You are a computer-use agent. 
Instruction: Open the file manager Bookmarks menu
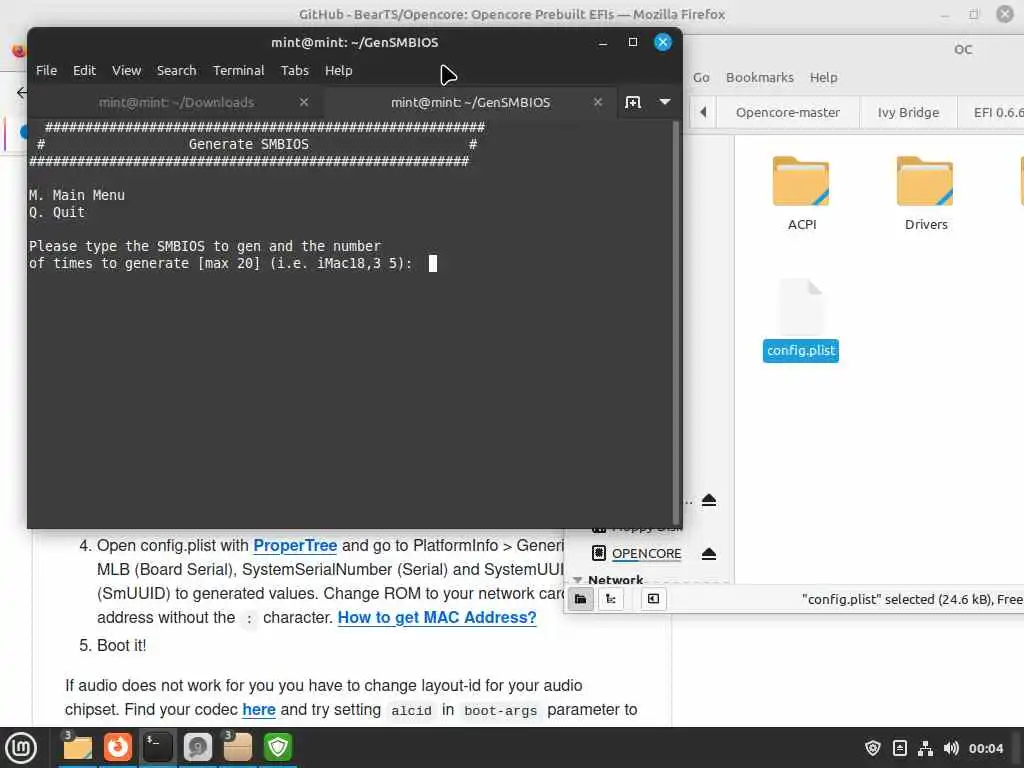(x=760, y=78)
